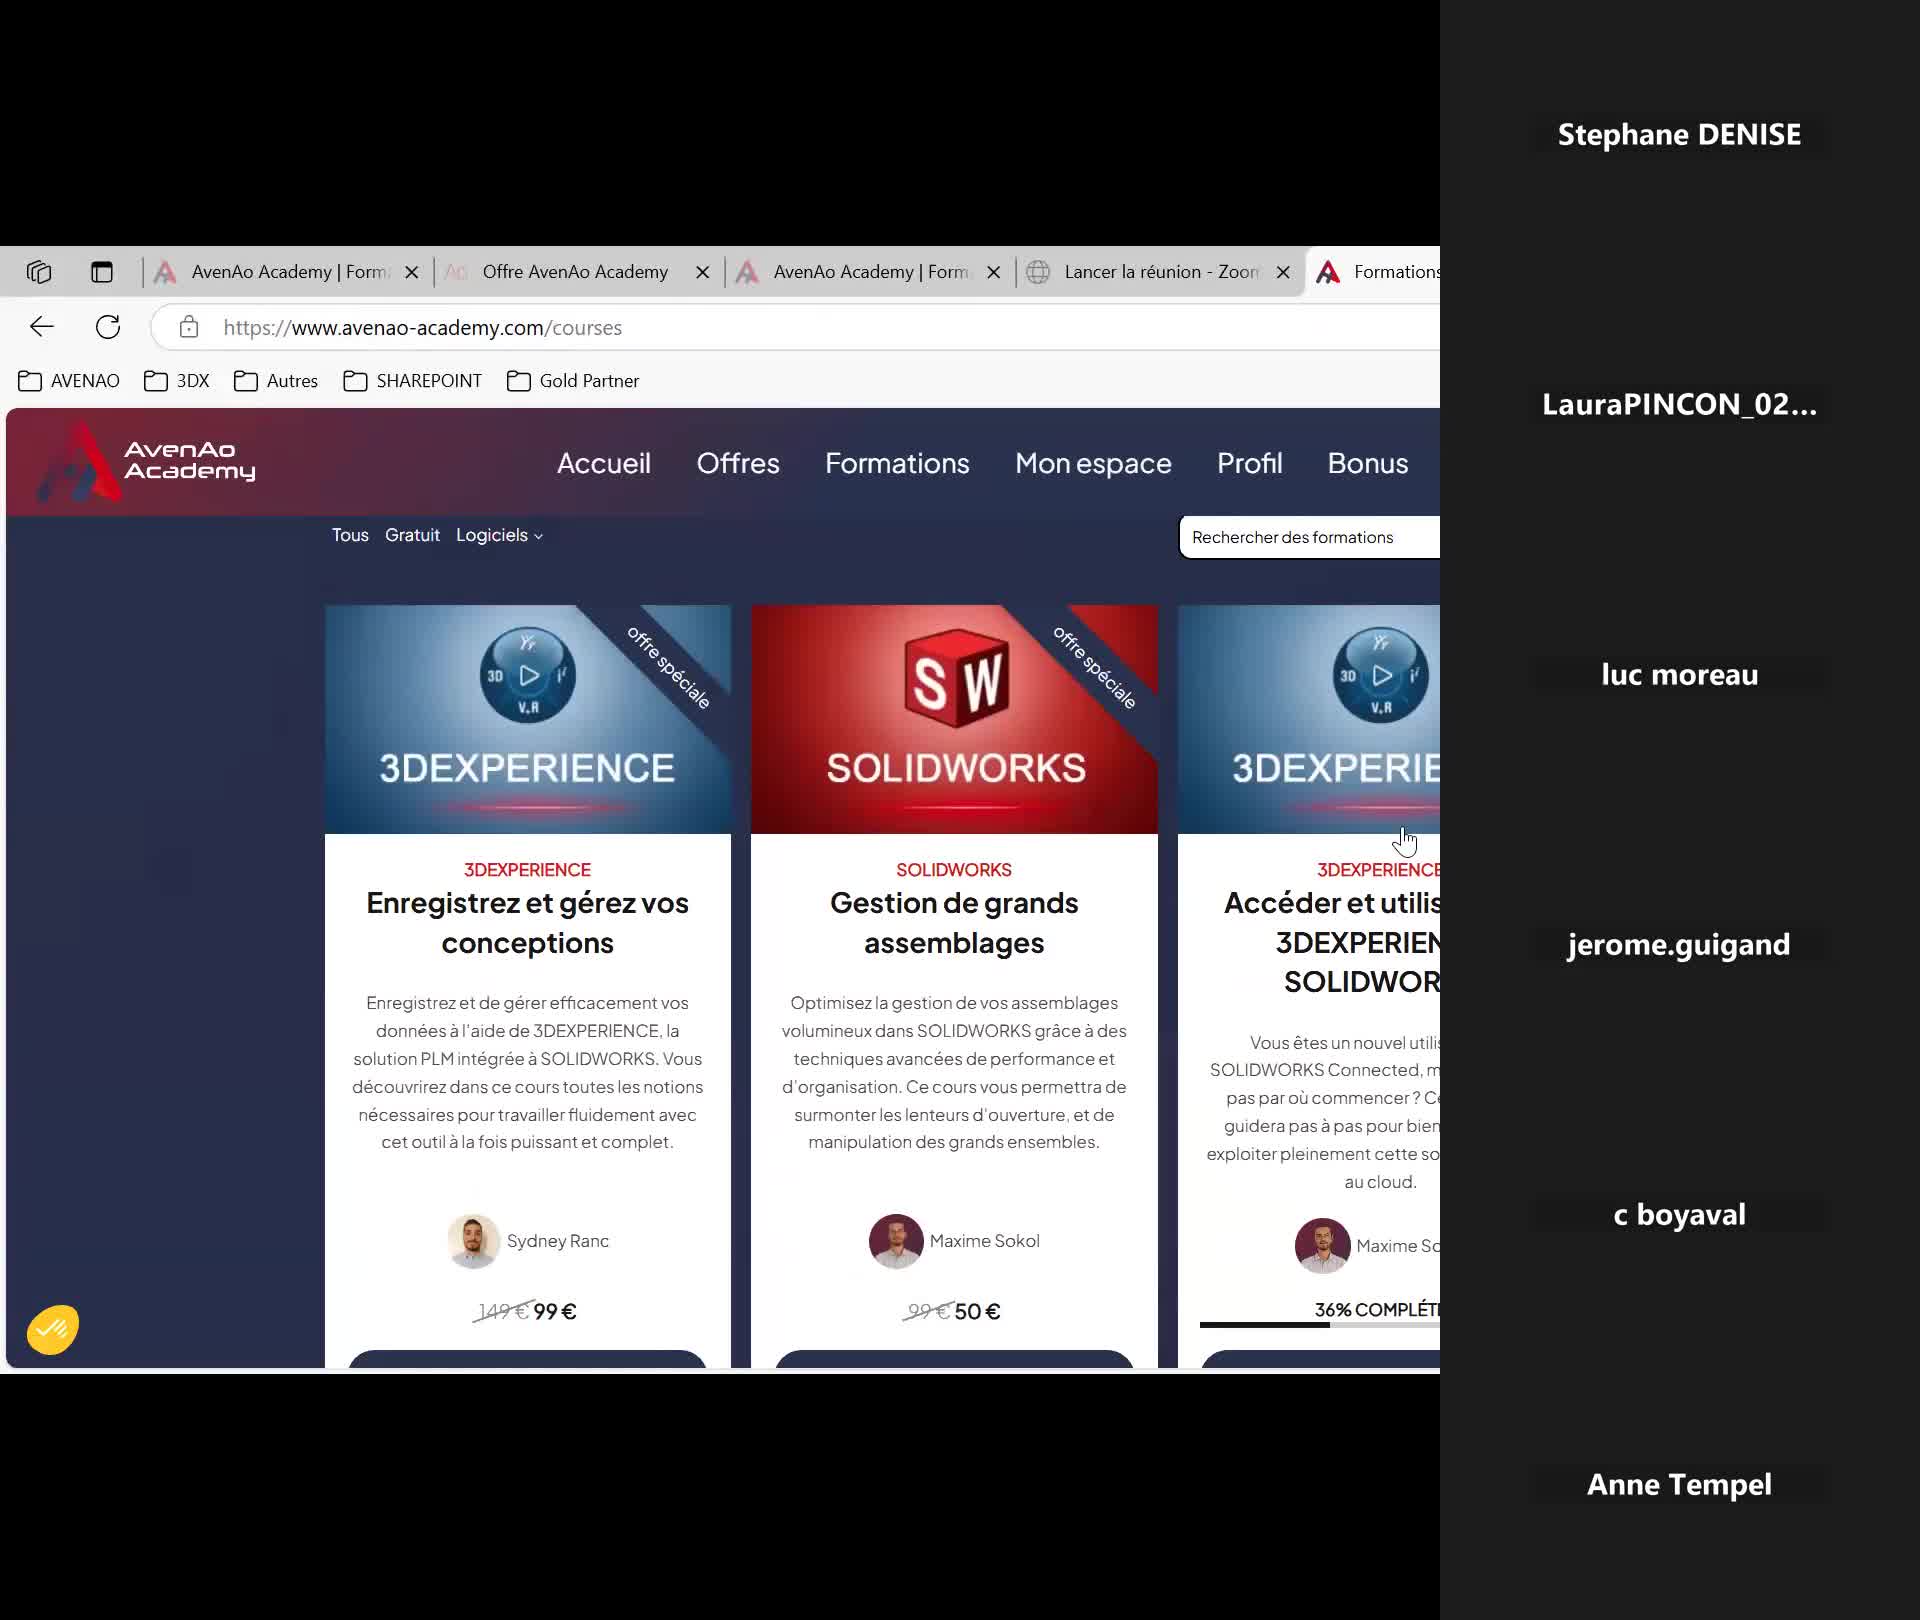The image size is (1920, 1620).
Task: Click the Rechercher des formations search box
Action: pyautogui.click(x=1310, y=537)
